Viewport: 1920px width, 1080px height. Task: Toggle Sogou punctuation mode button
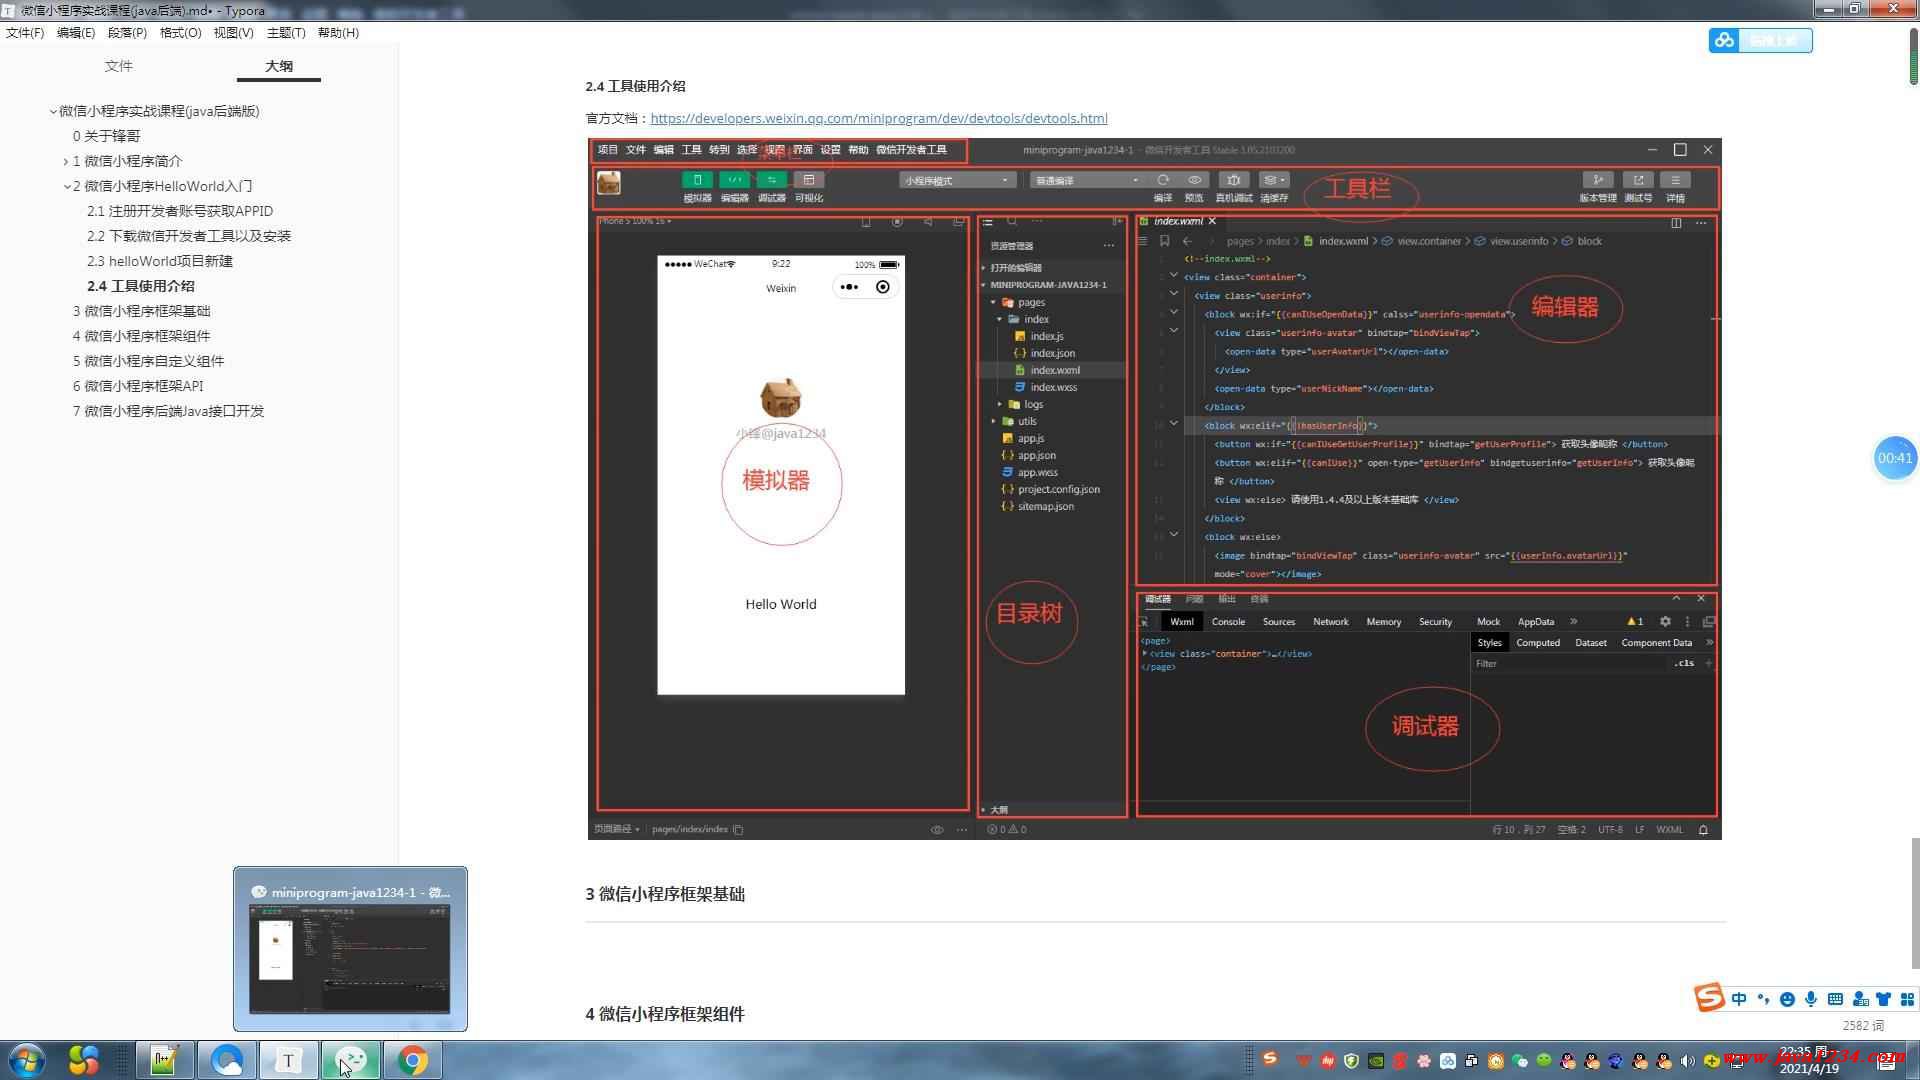click(x=1763, y=999)
